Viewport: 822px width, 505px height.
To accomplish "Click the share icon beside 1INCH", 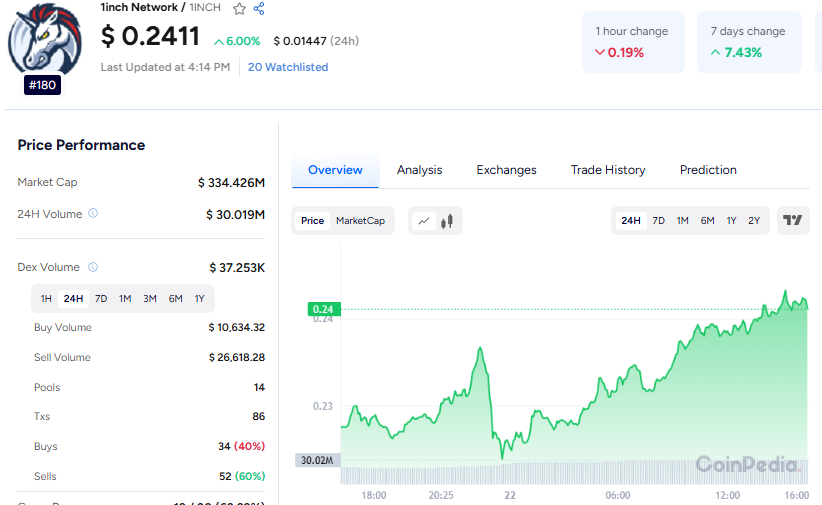I will [x=259, y=8].
